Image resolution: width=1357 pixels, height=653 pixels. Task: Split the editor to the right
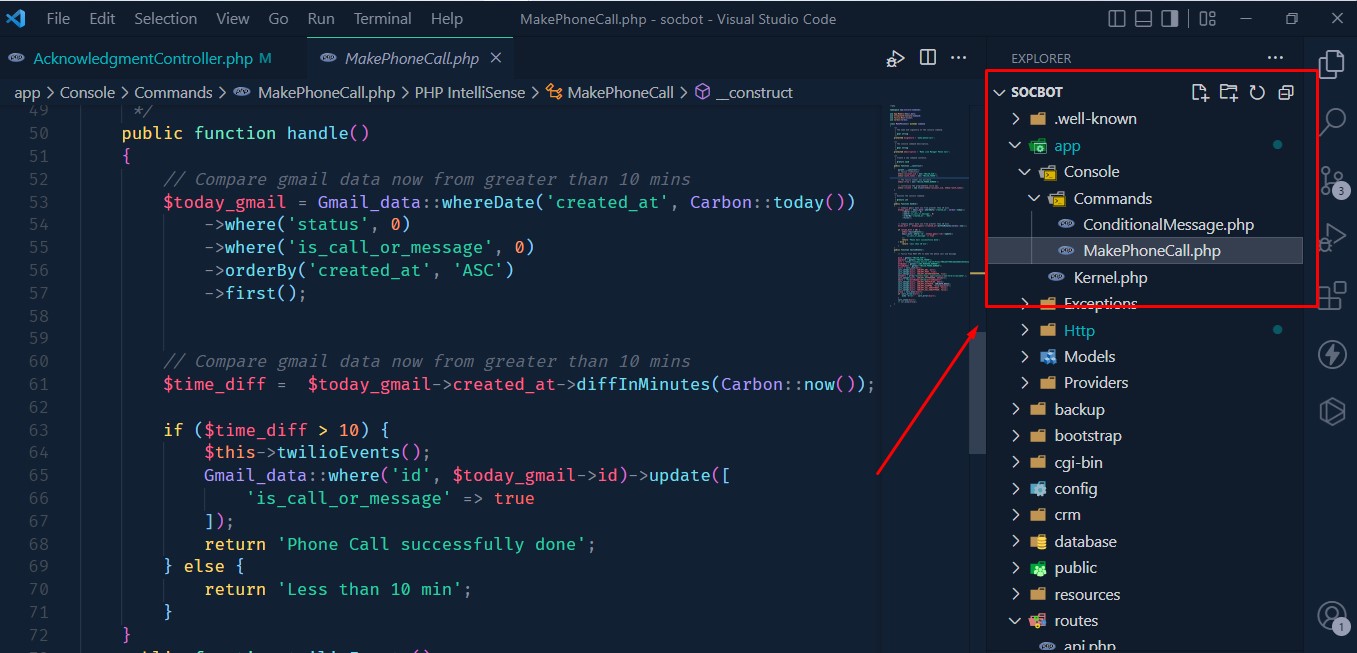click(x=928, y=59)
